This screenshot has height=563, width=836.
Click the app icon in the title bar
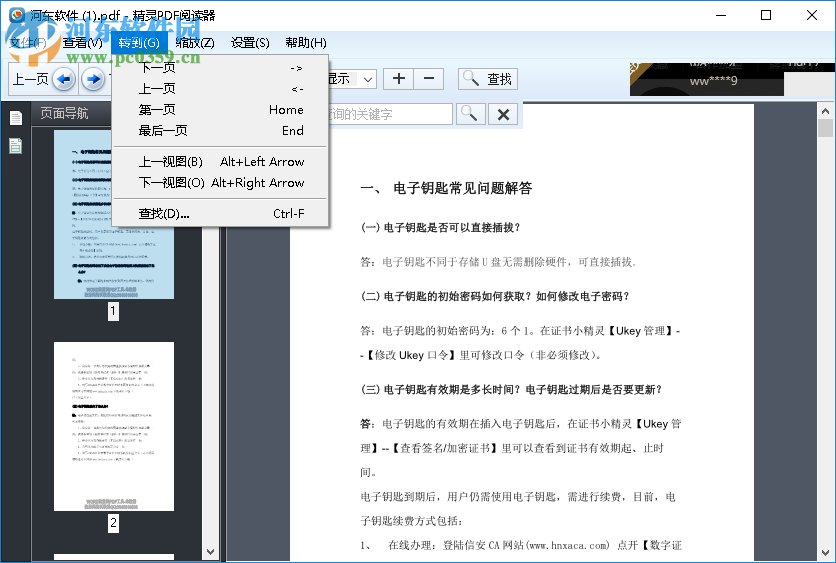tap(17, 15)
